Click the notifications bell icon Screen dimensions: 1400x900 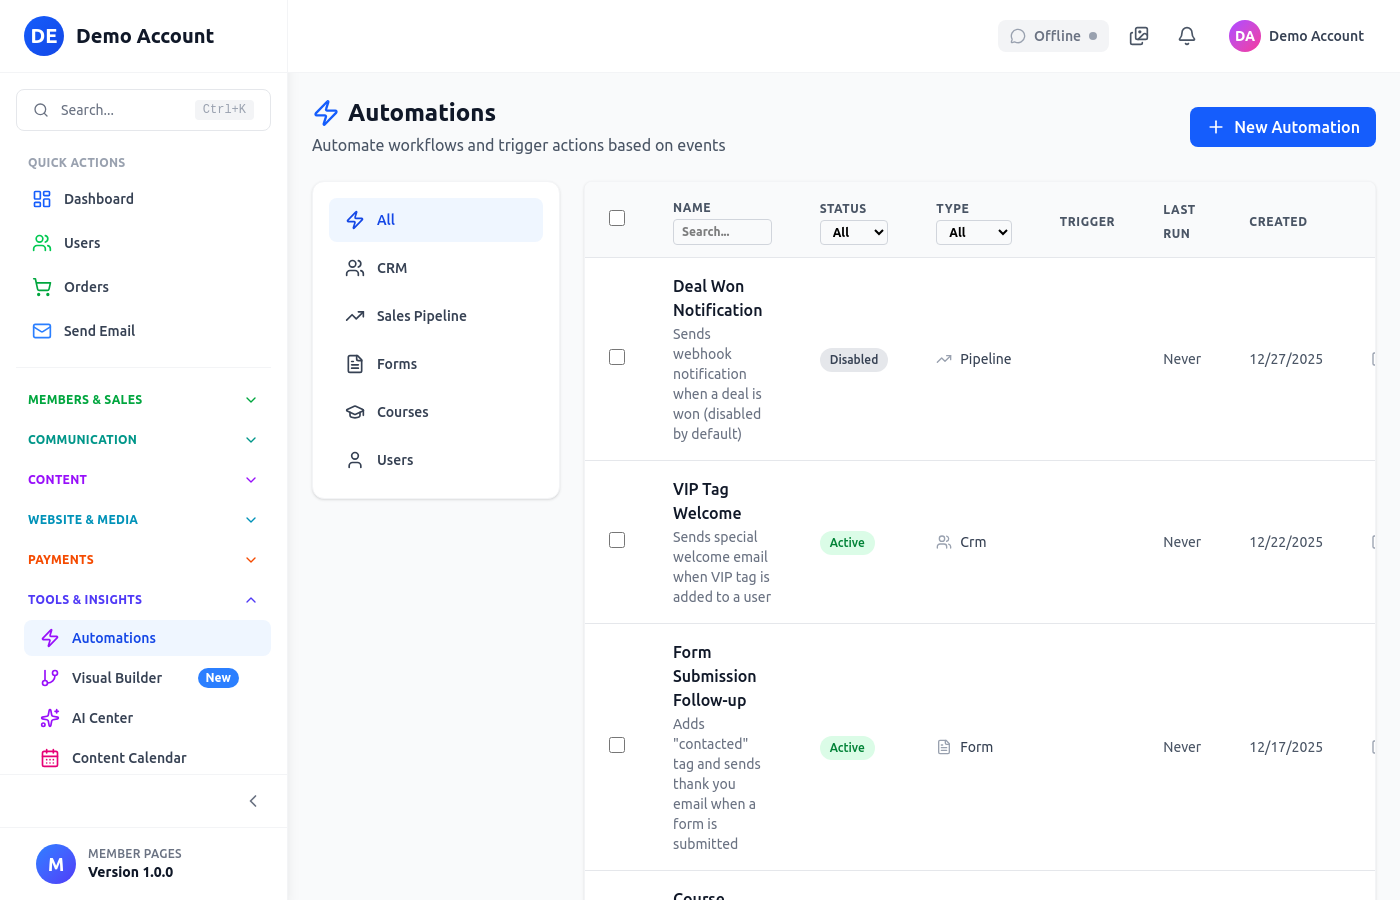[1186, 35]
